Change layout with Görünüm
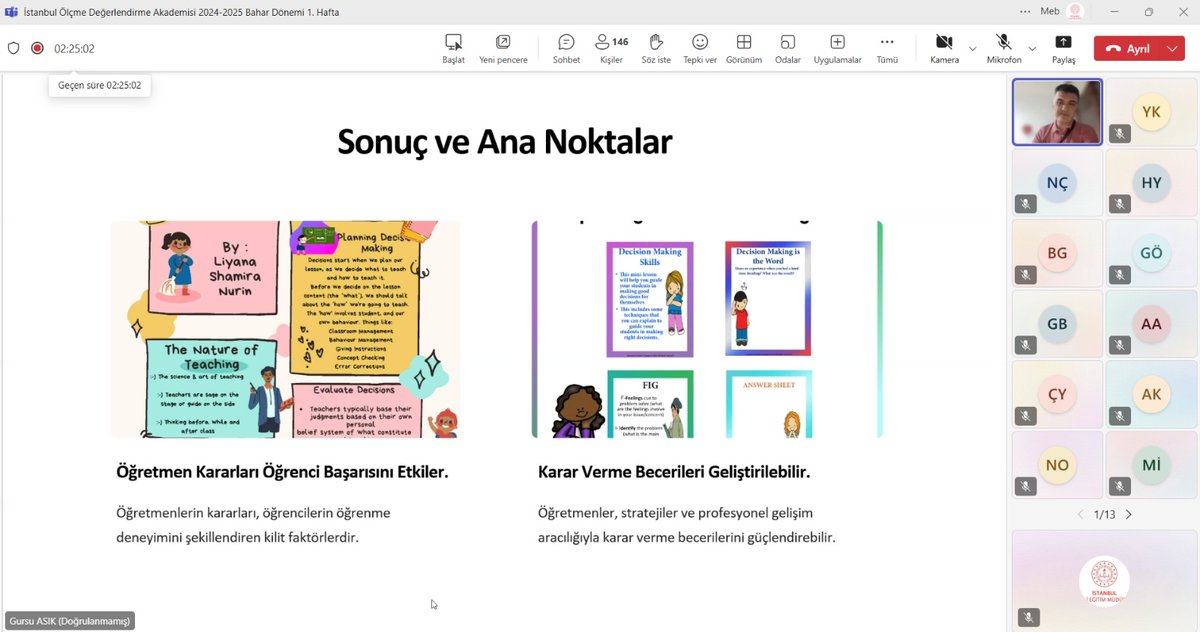 [744, 48]
